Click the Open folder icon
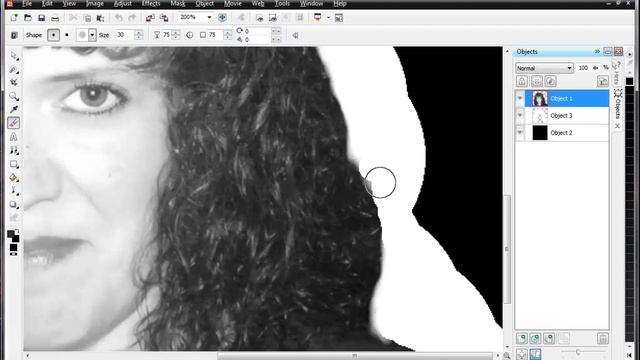640x360 pixels. [x=28, y=18]
